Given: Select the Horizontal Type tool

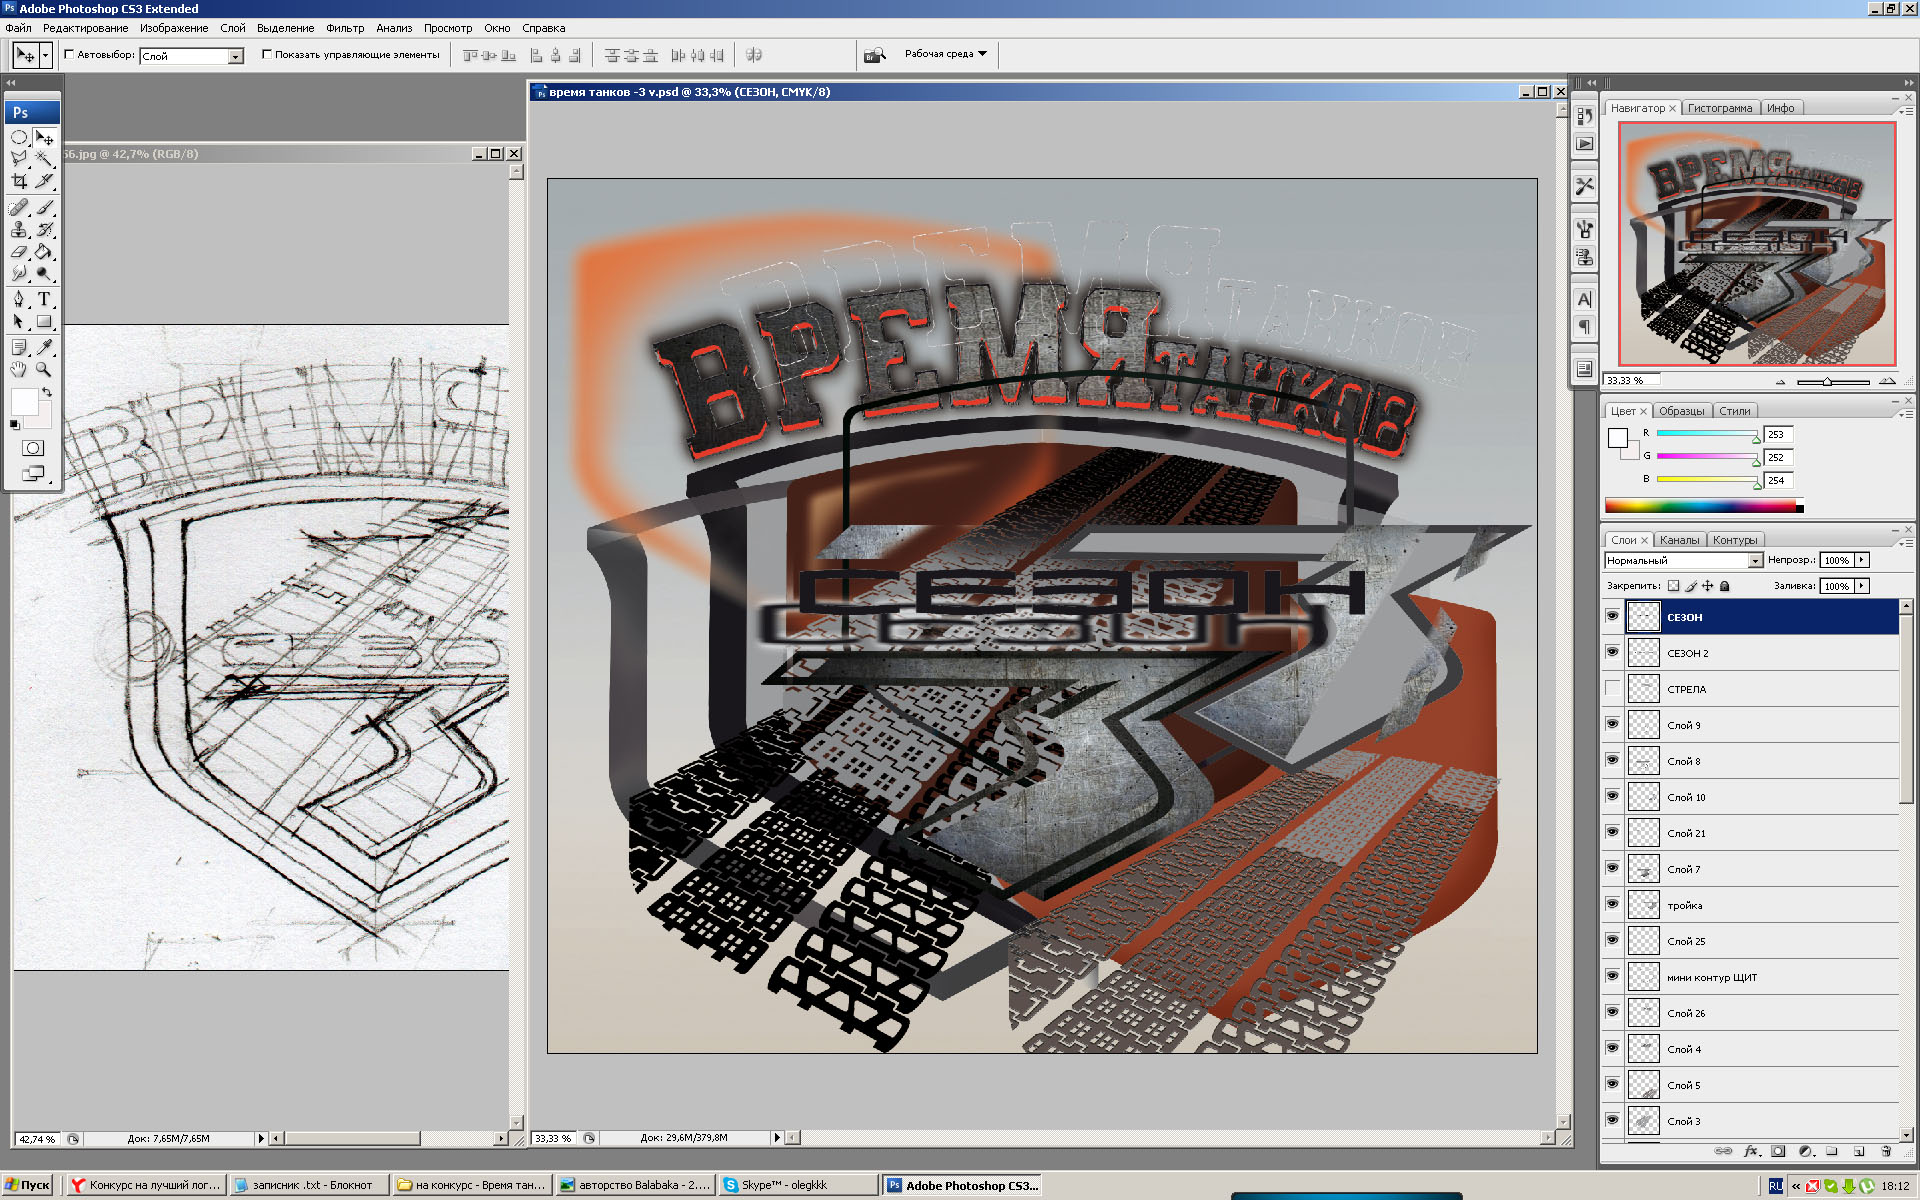Looking at the screenshot, I should pyautogui.click(x=44, y=299).
